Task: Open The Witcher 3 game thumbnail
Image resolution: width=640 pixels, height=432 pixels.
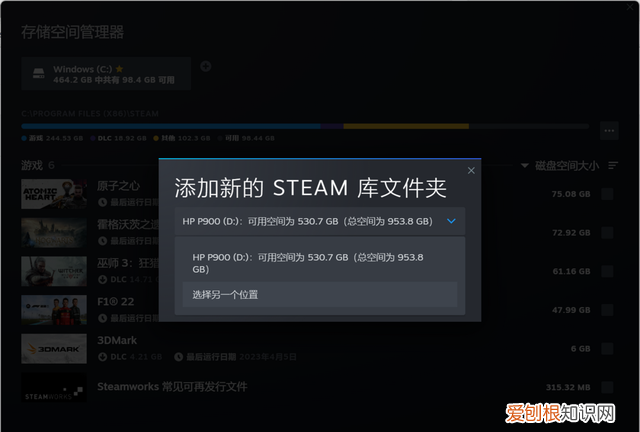Action: 54,271
